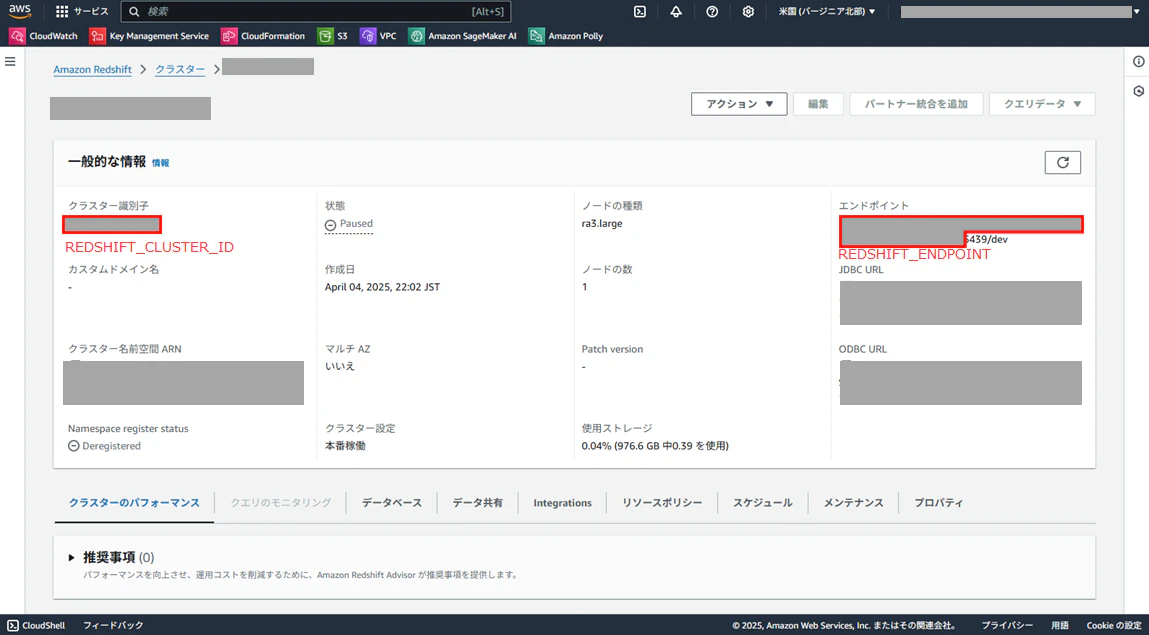Click フィードバック in footer

(x=113, y=625)
